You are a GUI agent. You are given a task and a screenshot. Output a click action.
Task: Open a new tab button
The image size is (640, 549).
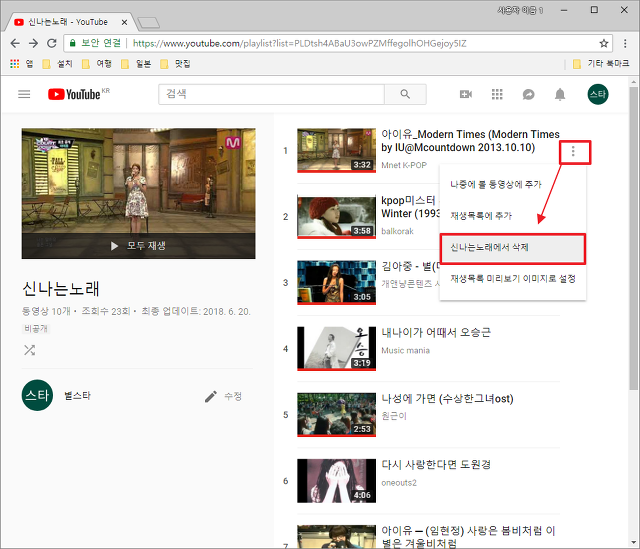point(149,23)
